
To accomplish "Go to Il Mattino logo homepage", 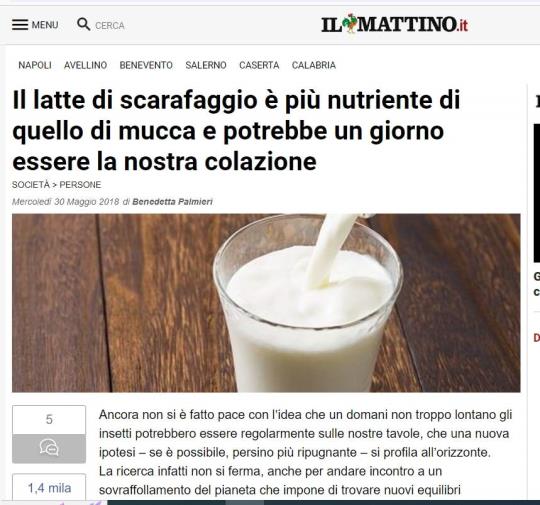I will (x=394, y=24).
